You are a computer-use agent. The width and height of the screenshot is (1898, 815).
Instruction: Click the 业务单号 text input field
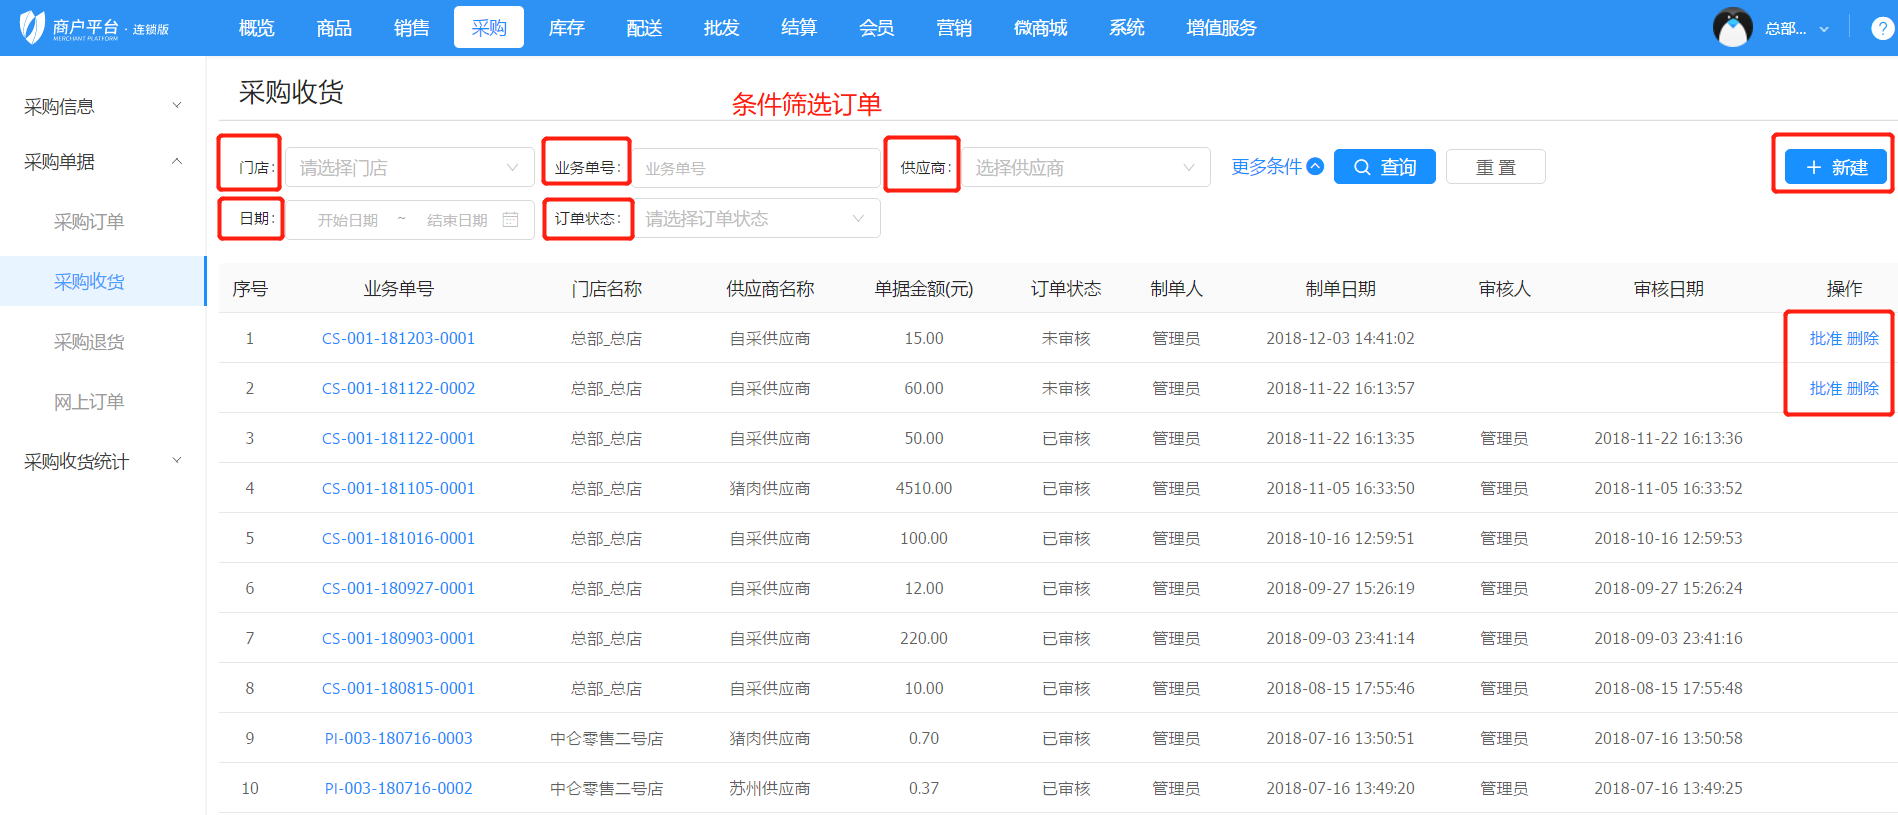point(755,168)
